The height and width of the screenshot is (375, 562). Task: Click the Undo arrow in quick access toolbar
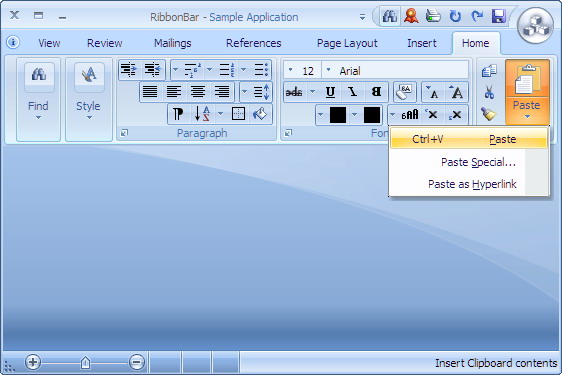[x=455, y=16]
